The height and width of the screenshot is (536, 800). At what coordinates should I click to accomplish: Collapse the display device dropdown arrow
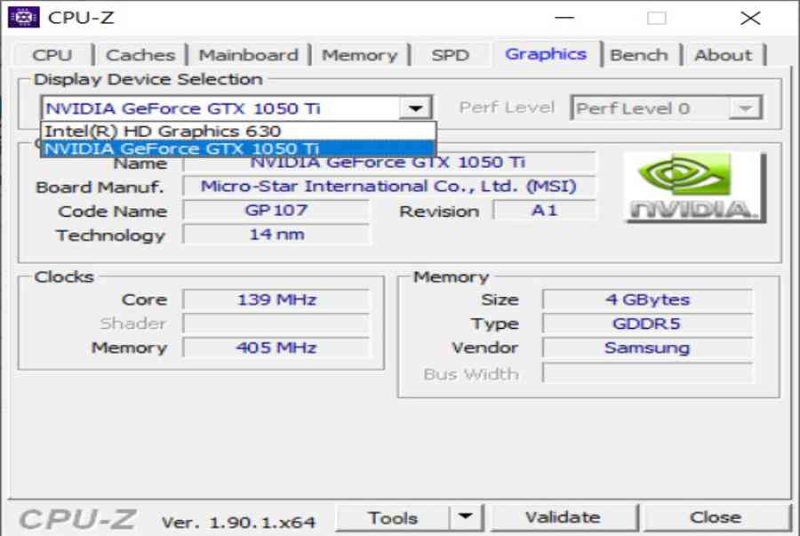coord(416,108)
